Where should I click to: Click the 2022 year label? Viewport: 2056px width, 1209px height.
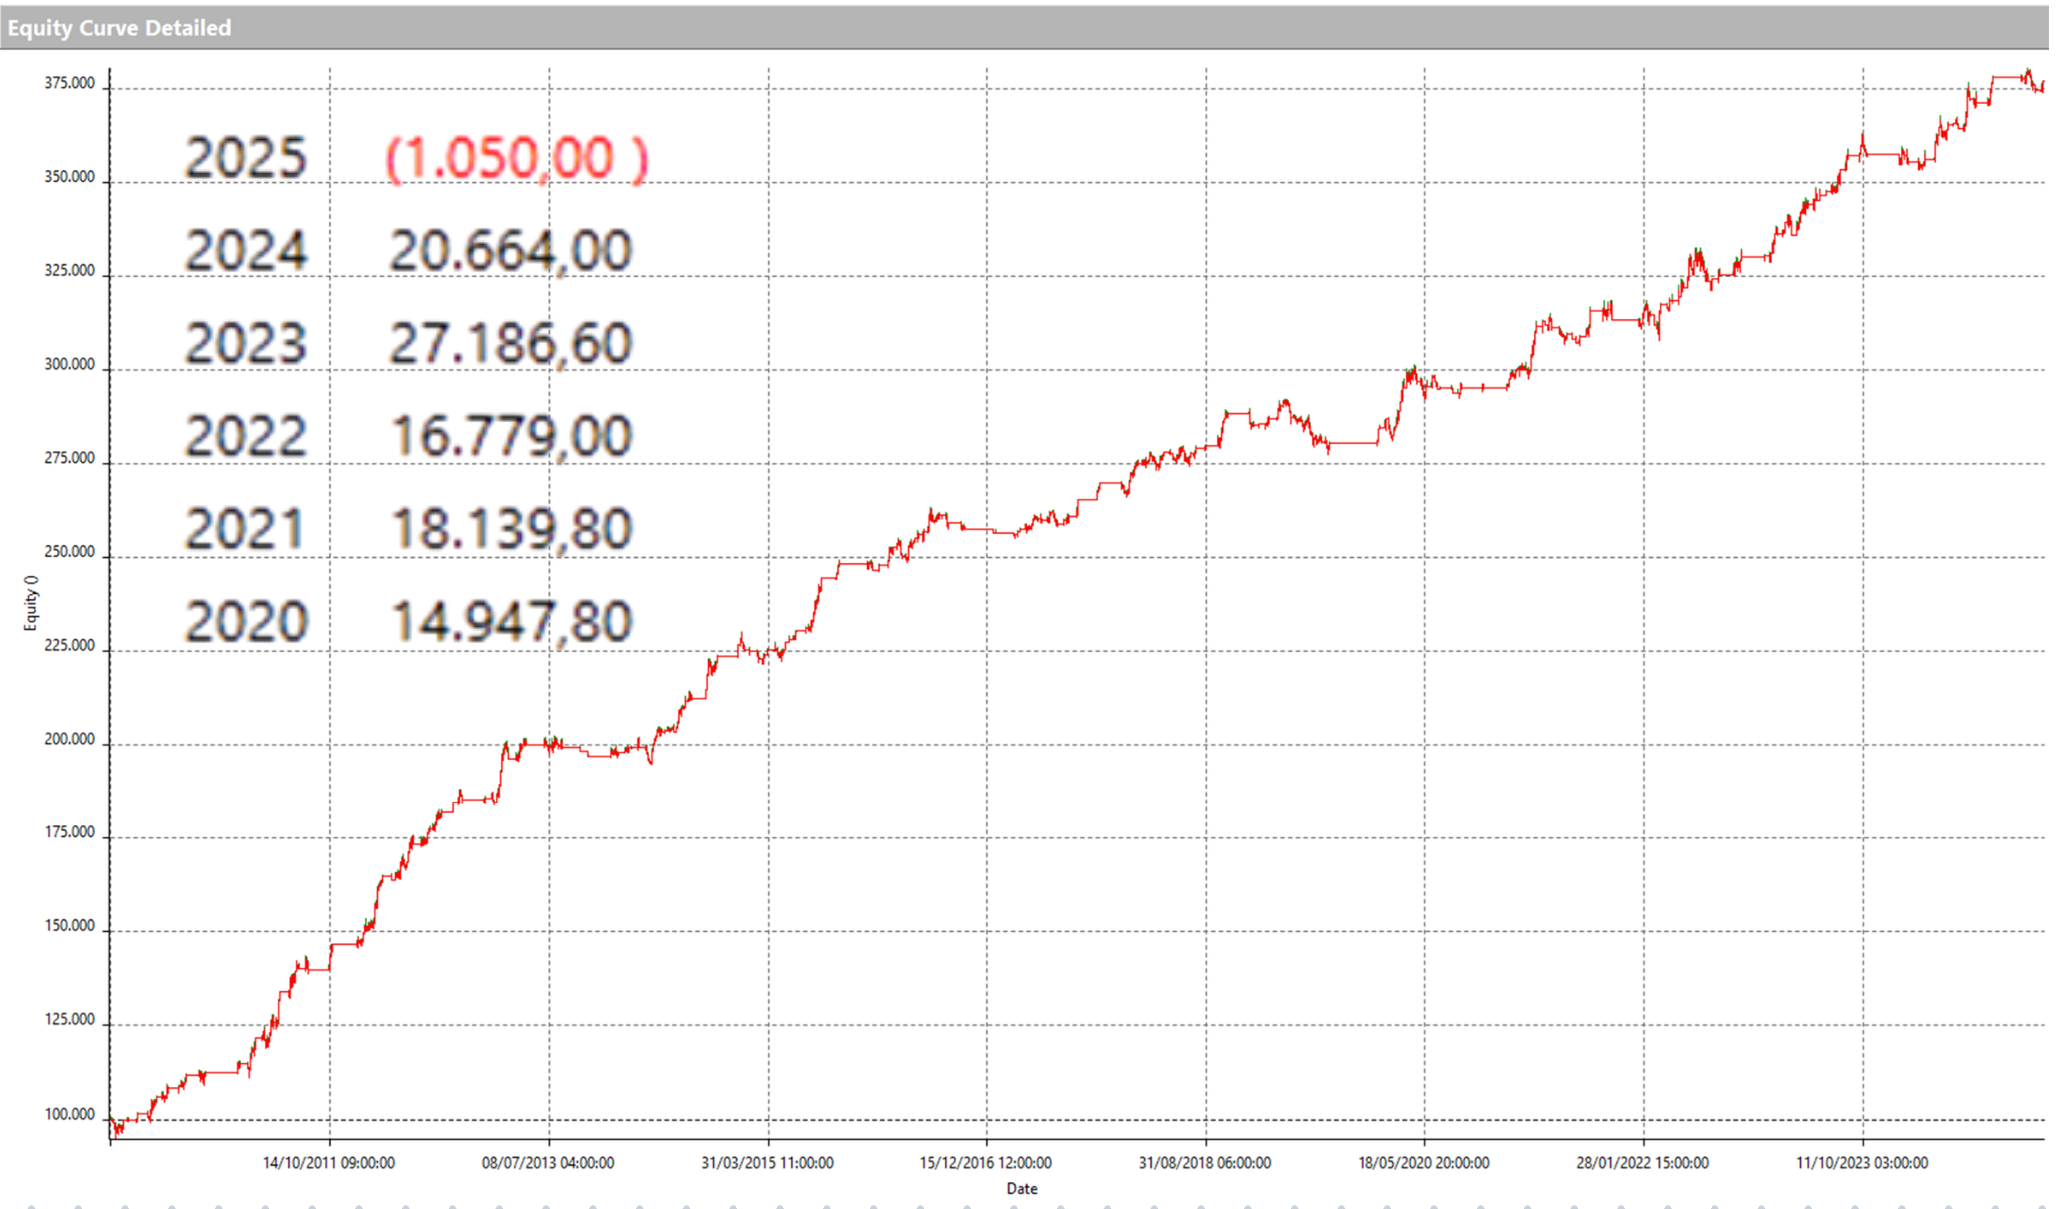(246, 437)
